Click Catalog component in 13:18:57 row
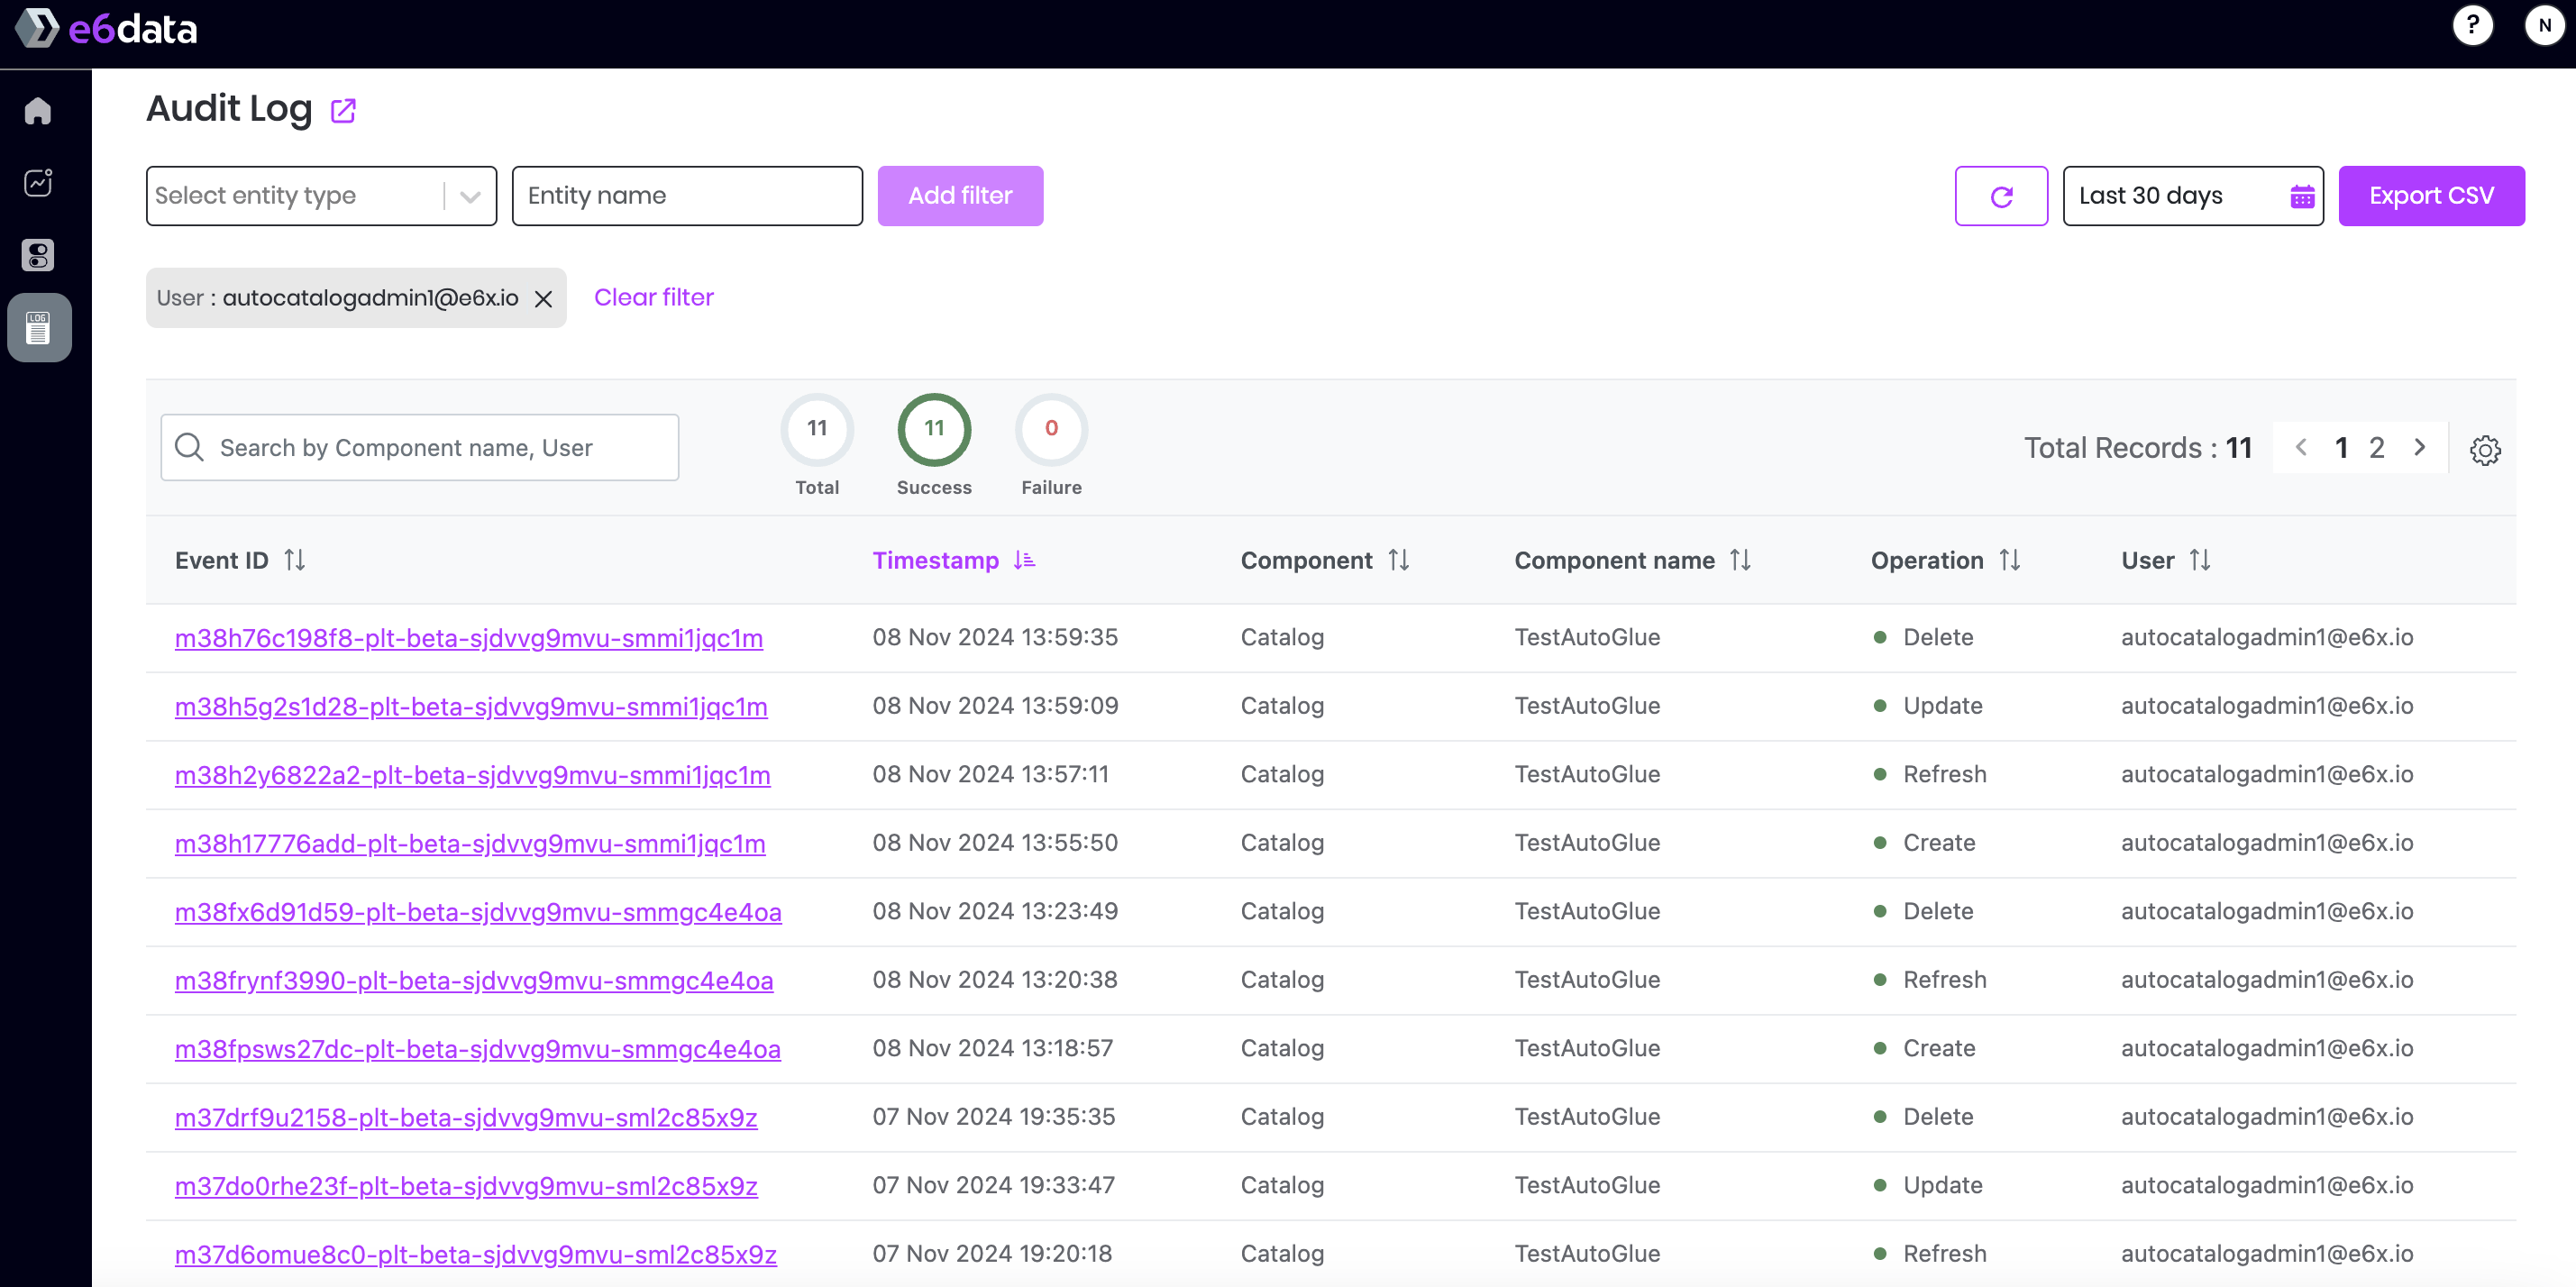 (1282, 1048)
